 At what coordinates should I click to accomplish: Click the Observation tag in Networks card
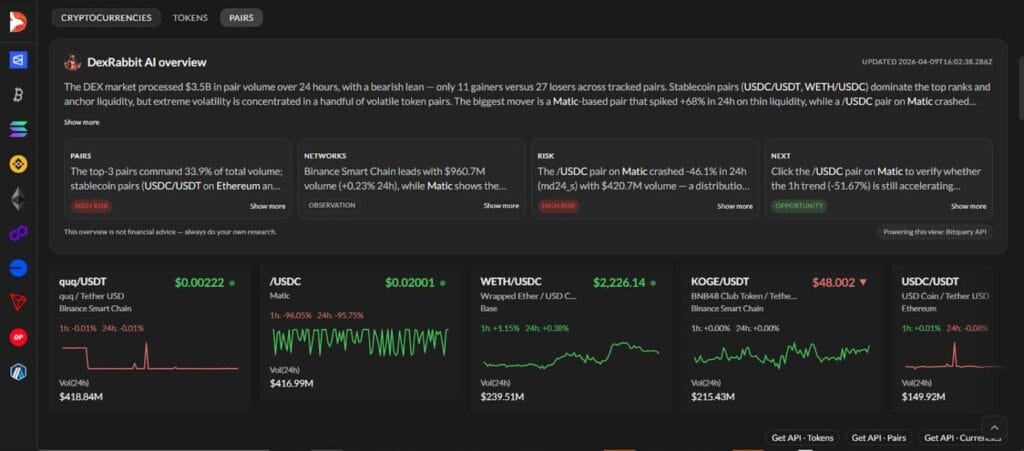point(332,205)
